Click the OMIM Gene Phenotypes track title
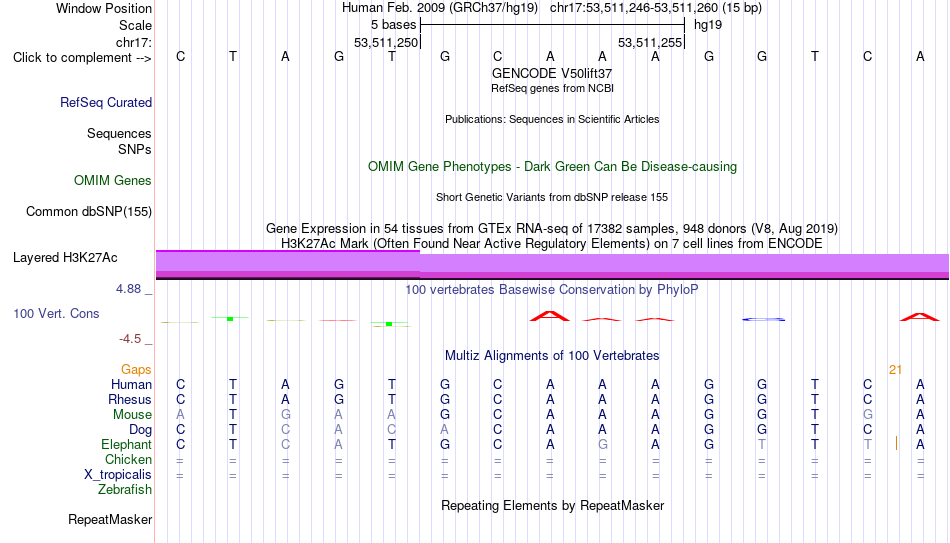950x543 pixels. pos(552,167)
